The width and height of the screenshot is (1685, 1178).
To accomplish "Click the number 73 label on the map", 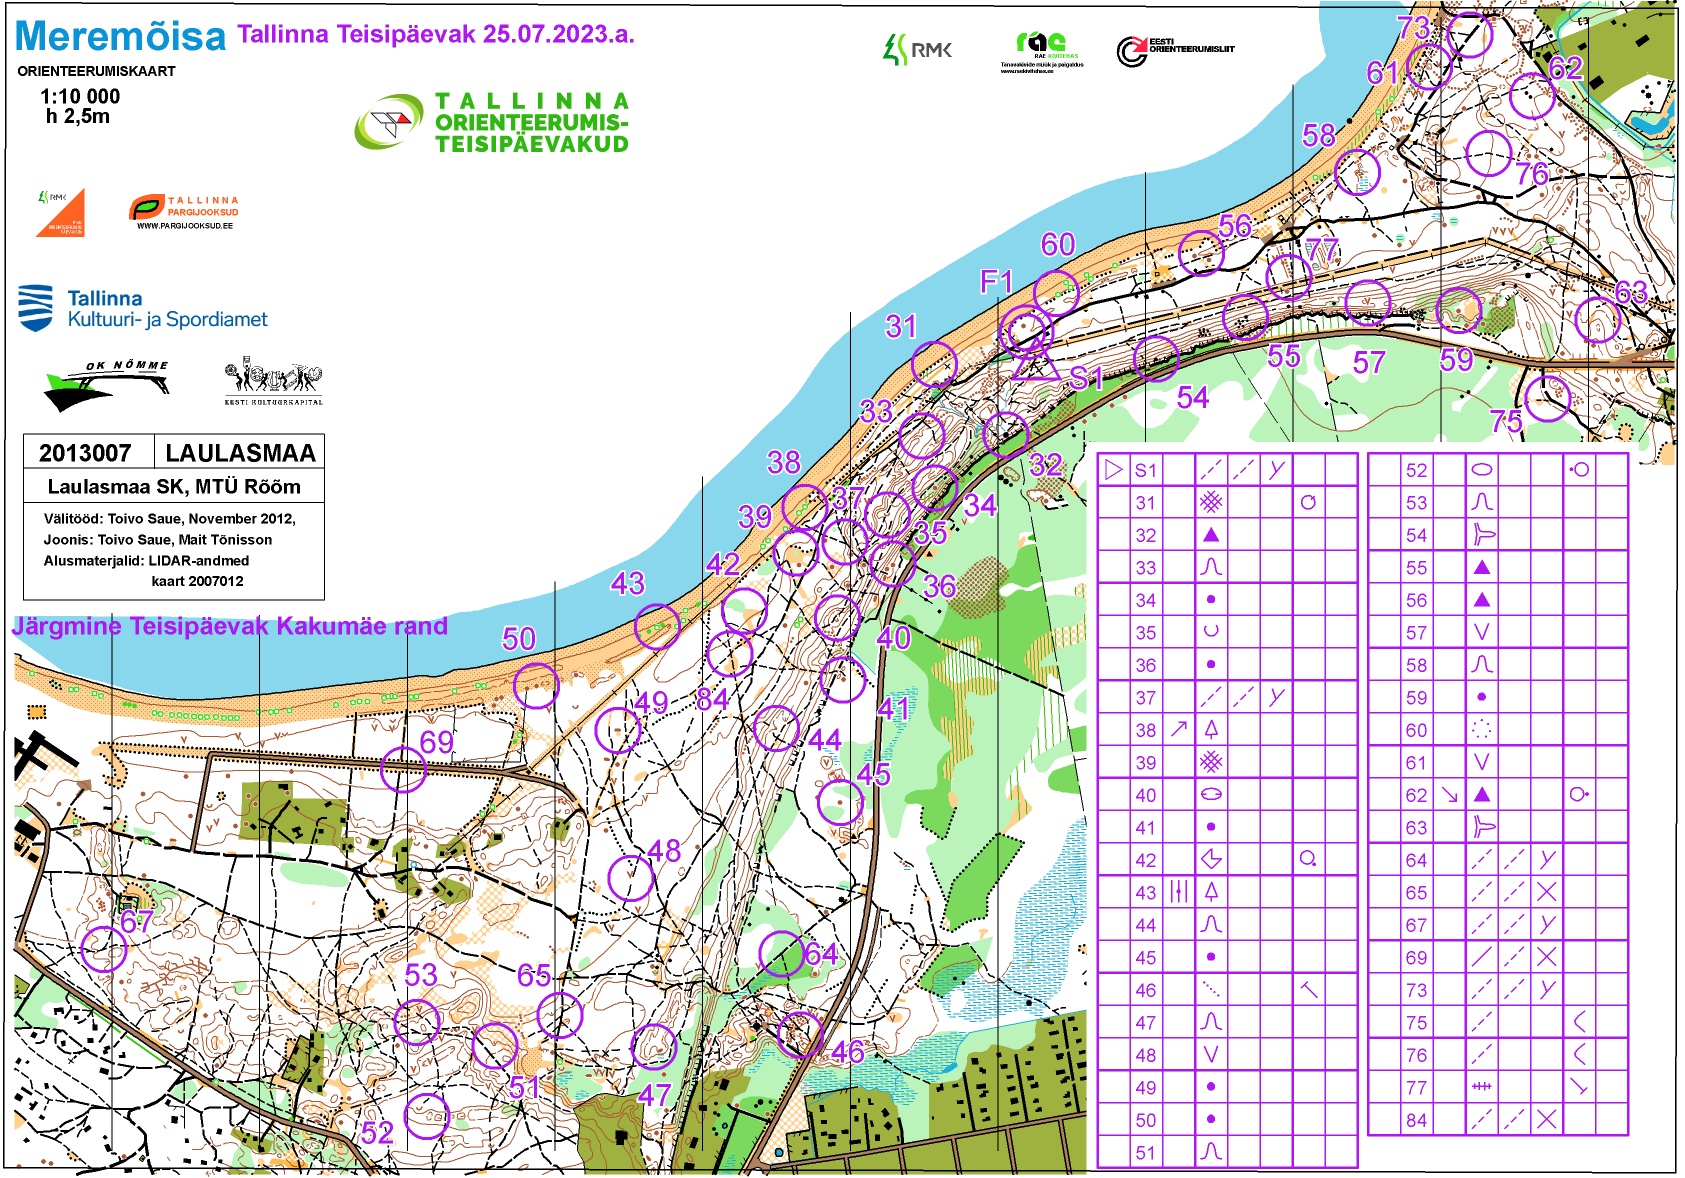I will coord(1413,27).
